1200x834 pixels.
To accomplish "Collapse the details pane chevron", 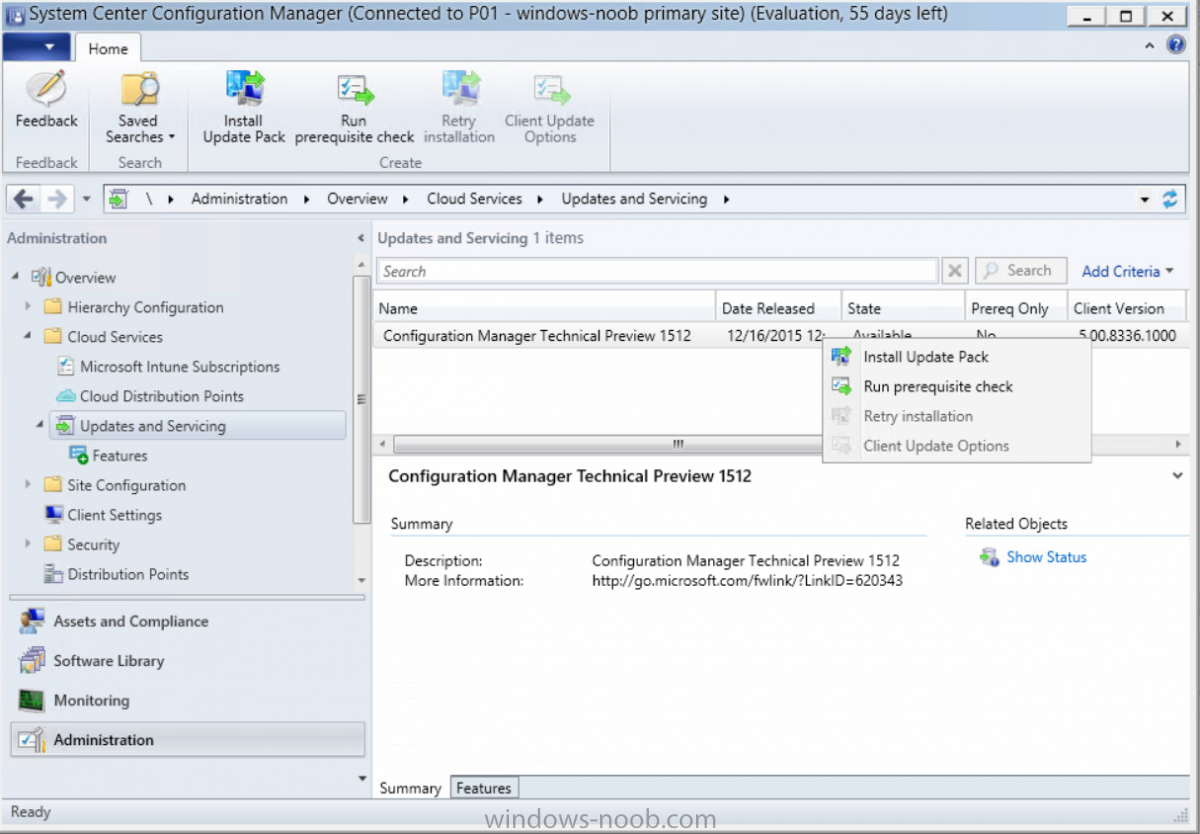I will click(x=1177, y=477).
